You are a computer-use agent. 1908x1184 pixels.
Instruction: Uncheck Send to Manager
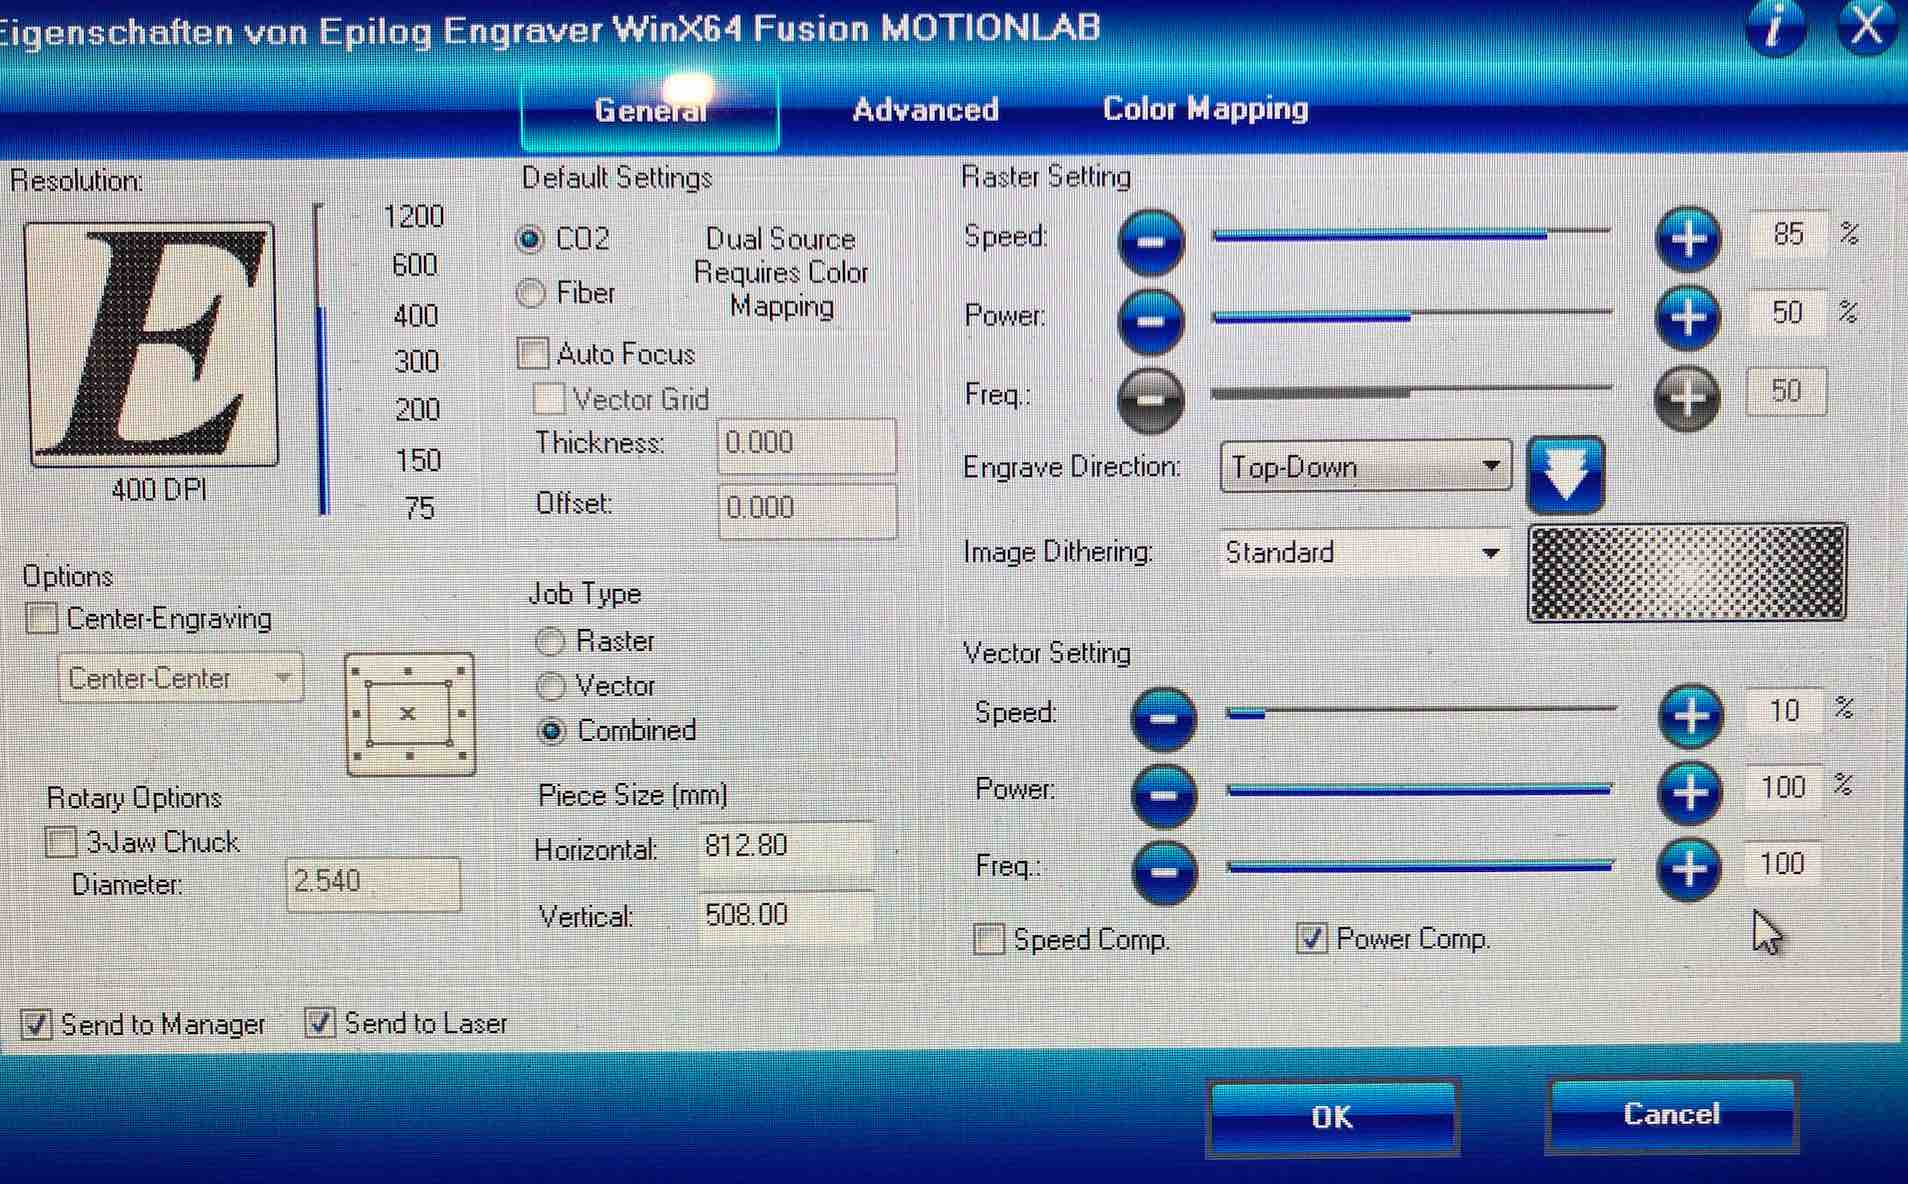[36, 1024]
